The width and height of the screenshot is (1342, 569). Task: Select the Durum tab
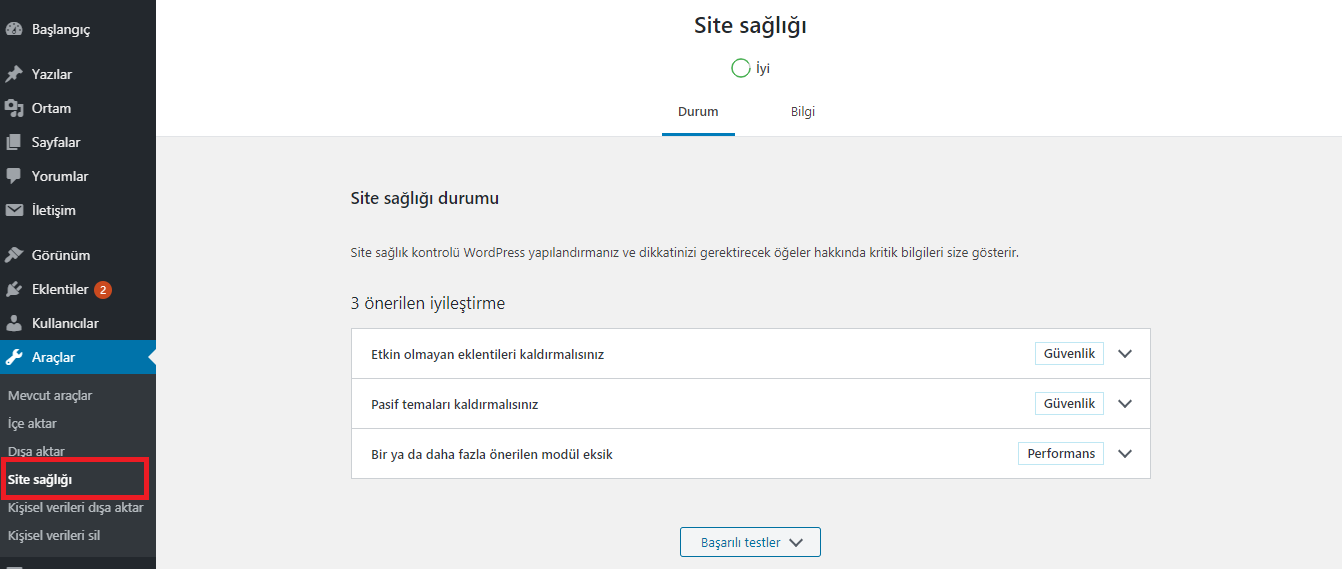point(698,112)
